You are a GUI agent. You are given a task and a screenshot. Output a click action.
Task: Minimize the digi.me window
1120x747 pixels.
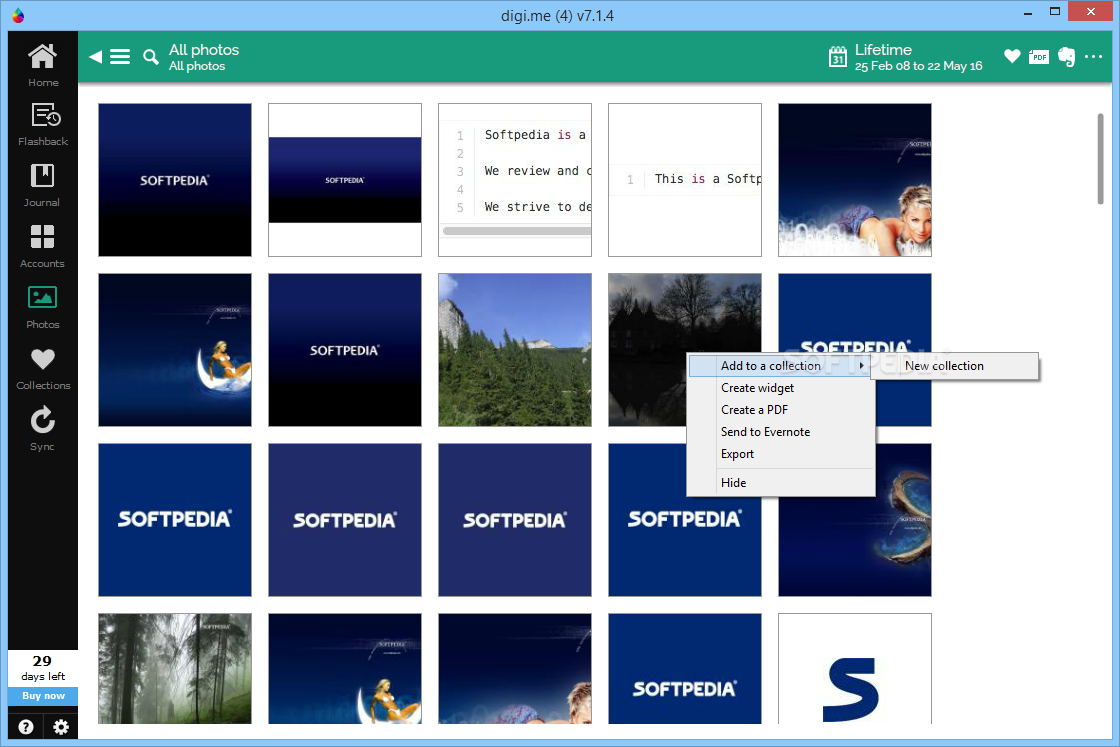(x=1028, y=13)
